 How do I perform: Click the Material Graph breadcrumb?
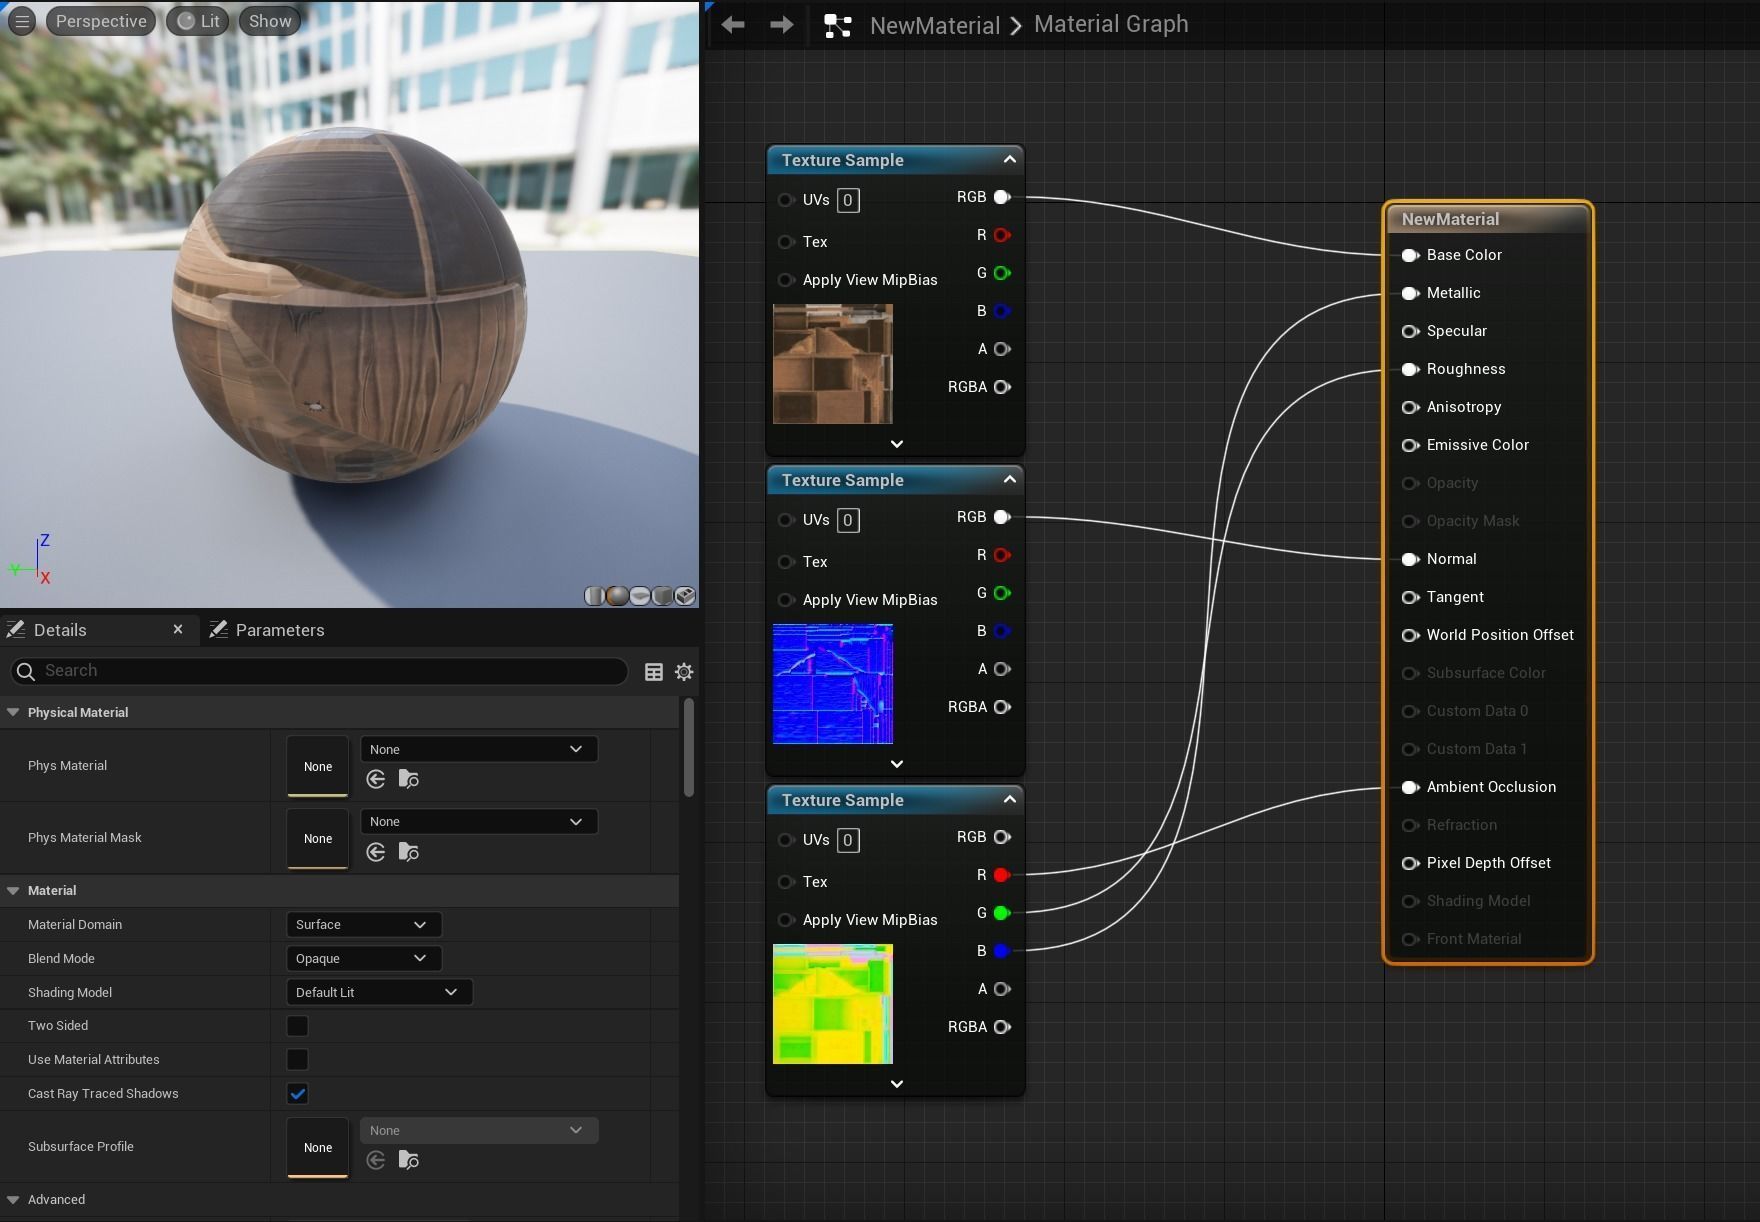coord(1111,24)
